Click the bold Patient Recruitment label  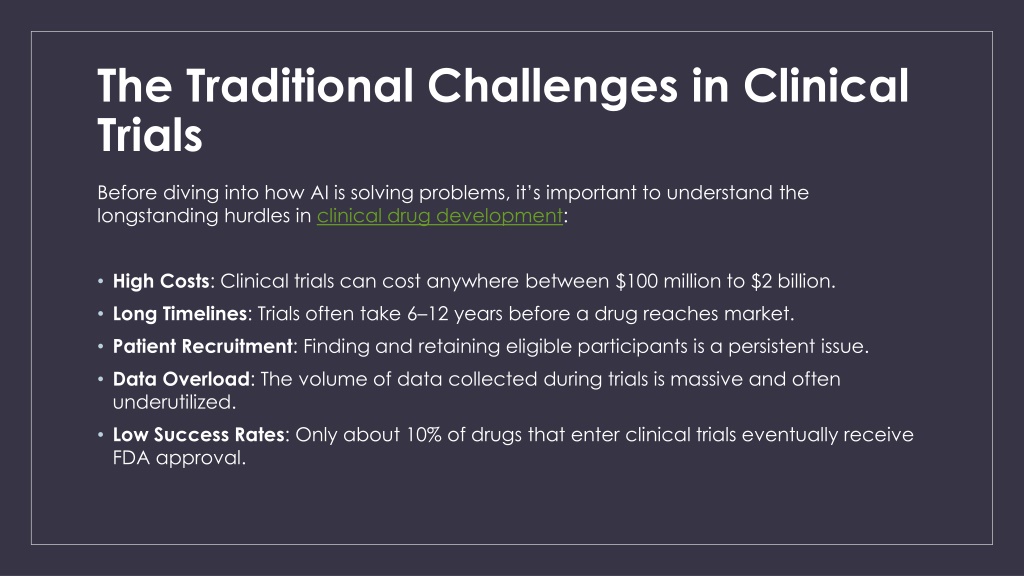click(202, 346)
